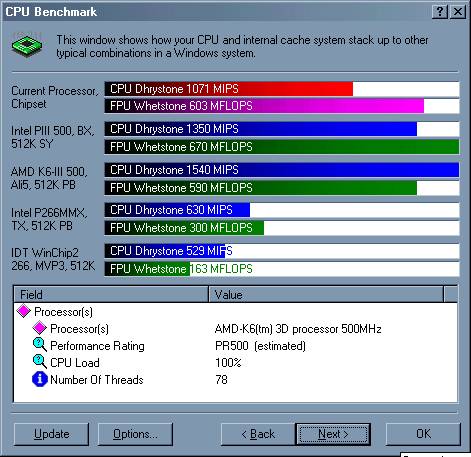This screenshot has width=471, height=457.
Task: Click the 'AMD K6-III 500, Ali5, 512K PB' label
Action: tap(49, 178)
